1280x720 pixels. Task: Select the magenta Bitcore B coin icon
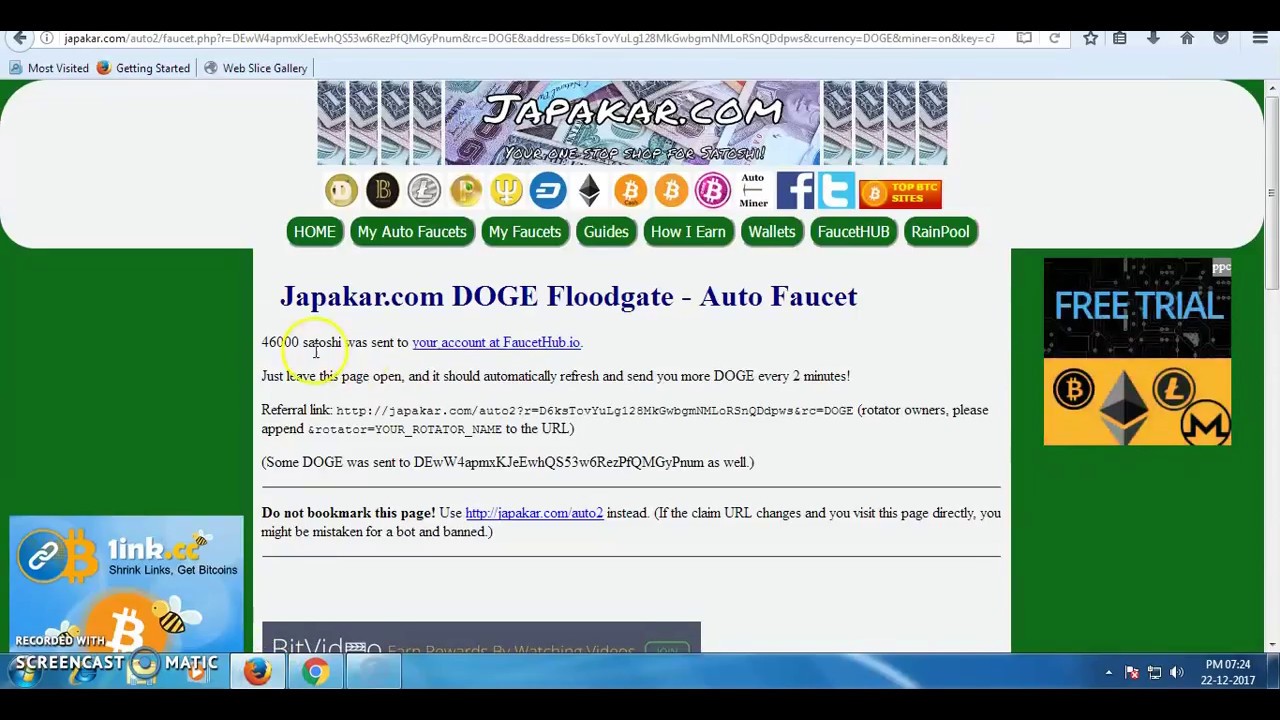[x=713, y=190]
